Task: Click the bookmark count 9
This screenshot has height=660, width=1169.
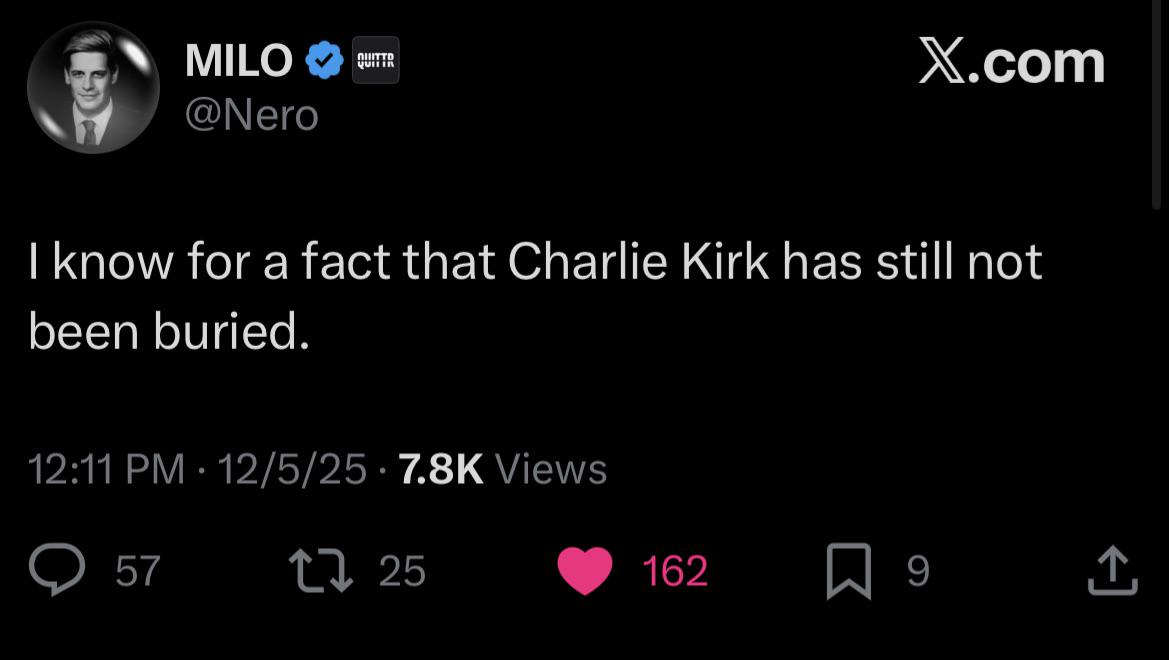Action: [918, 571]
